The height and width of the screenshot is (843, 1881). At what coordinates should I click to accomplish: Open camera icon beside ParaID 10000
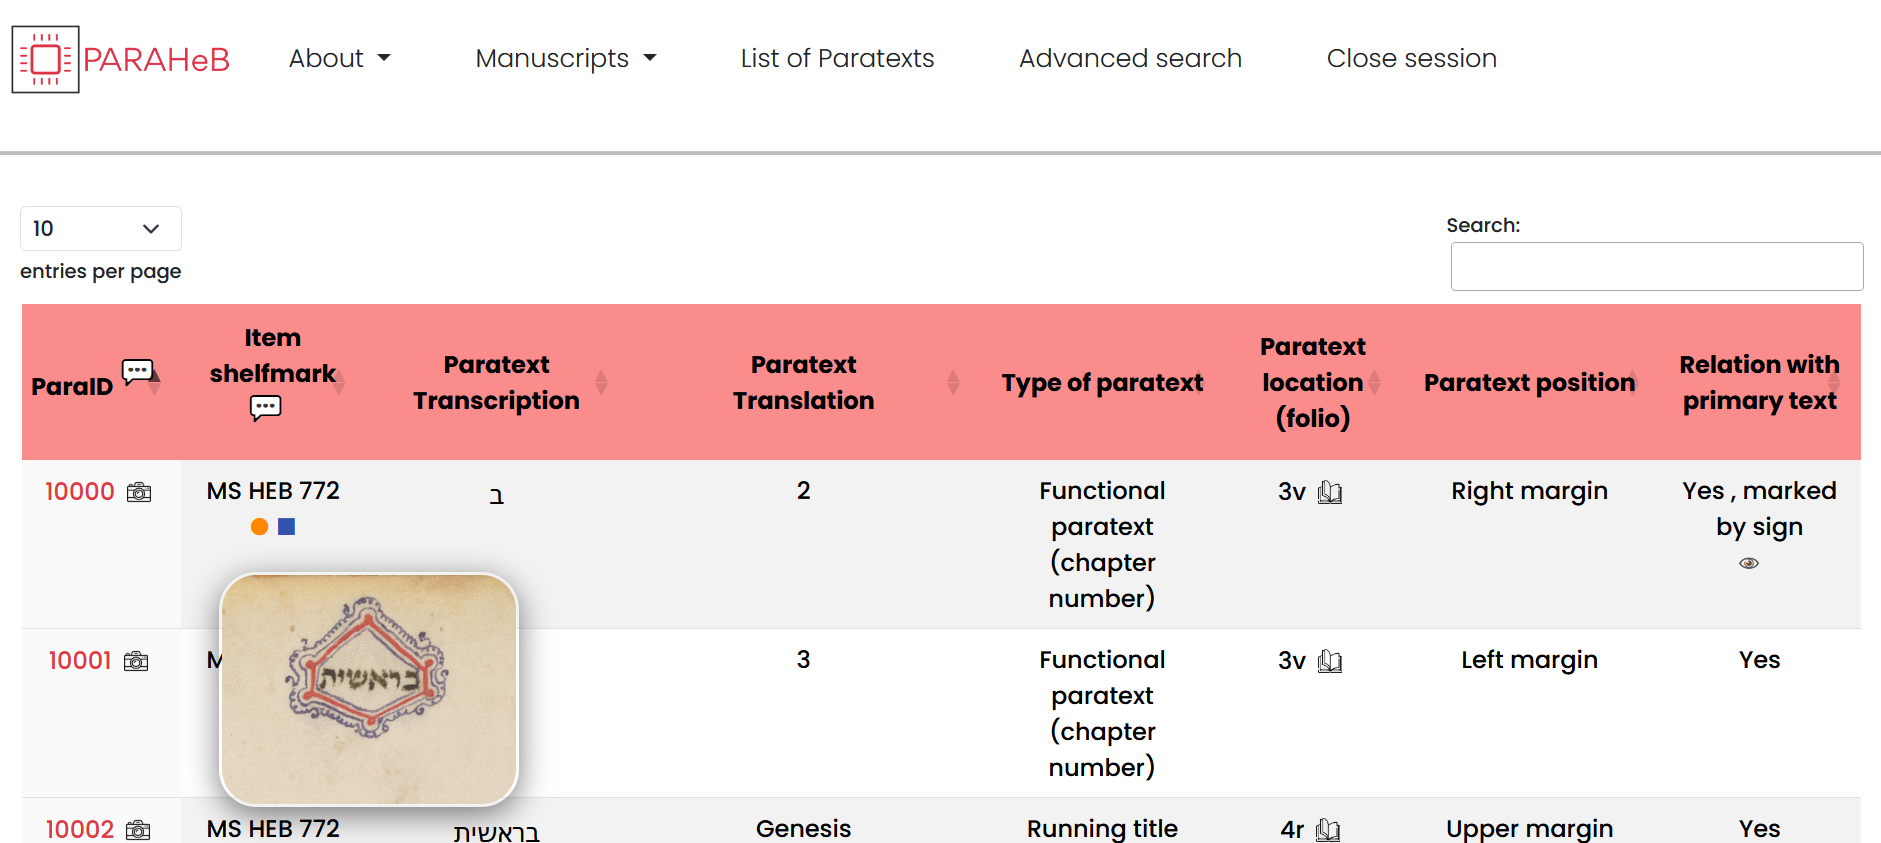click(139, 492)
